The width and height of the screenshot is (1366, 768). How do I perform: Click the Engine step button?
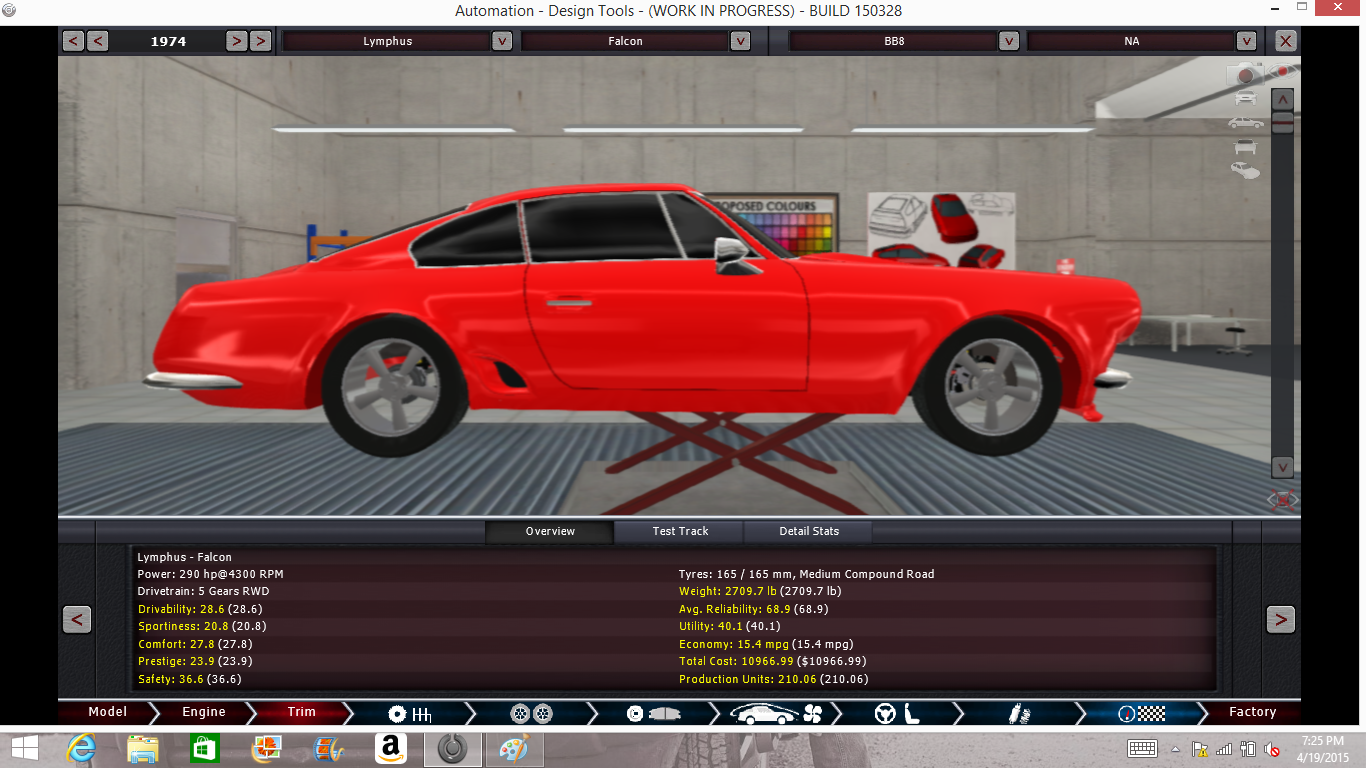coord(204,713)
